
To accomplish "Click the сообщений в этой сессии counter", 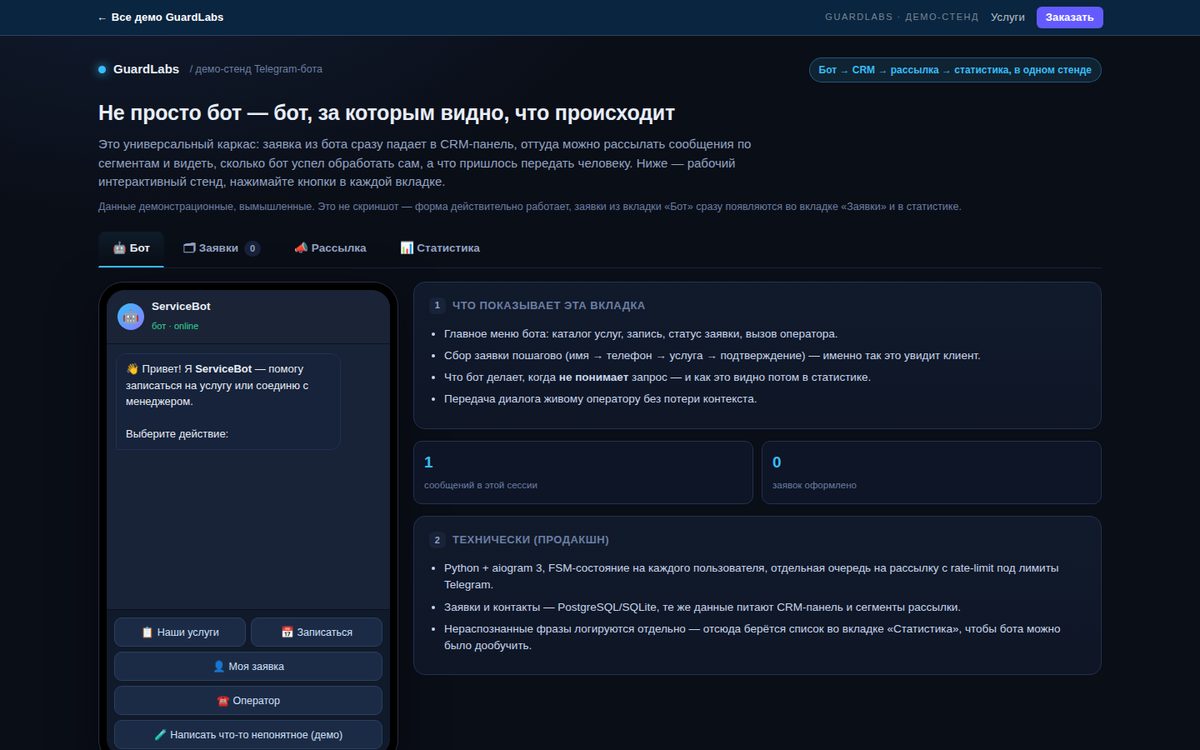I will tap(583, 472).
